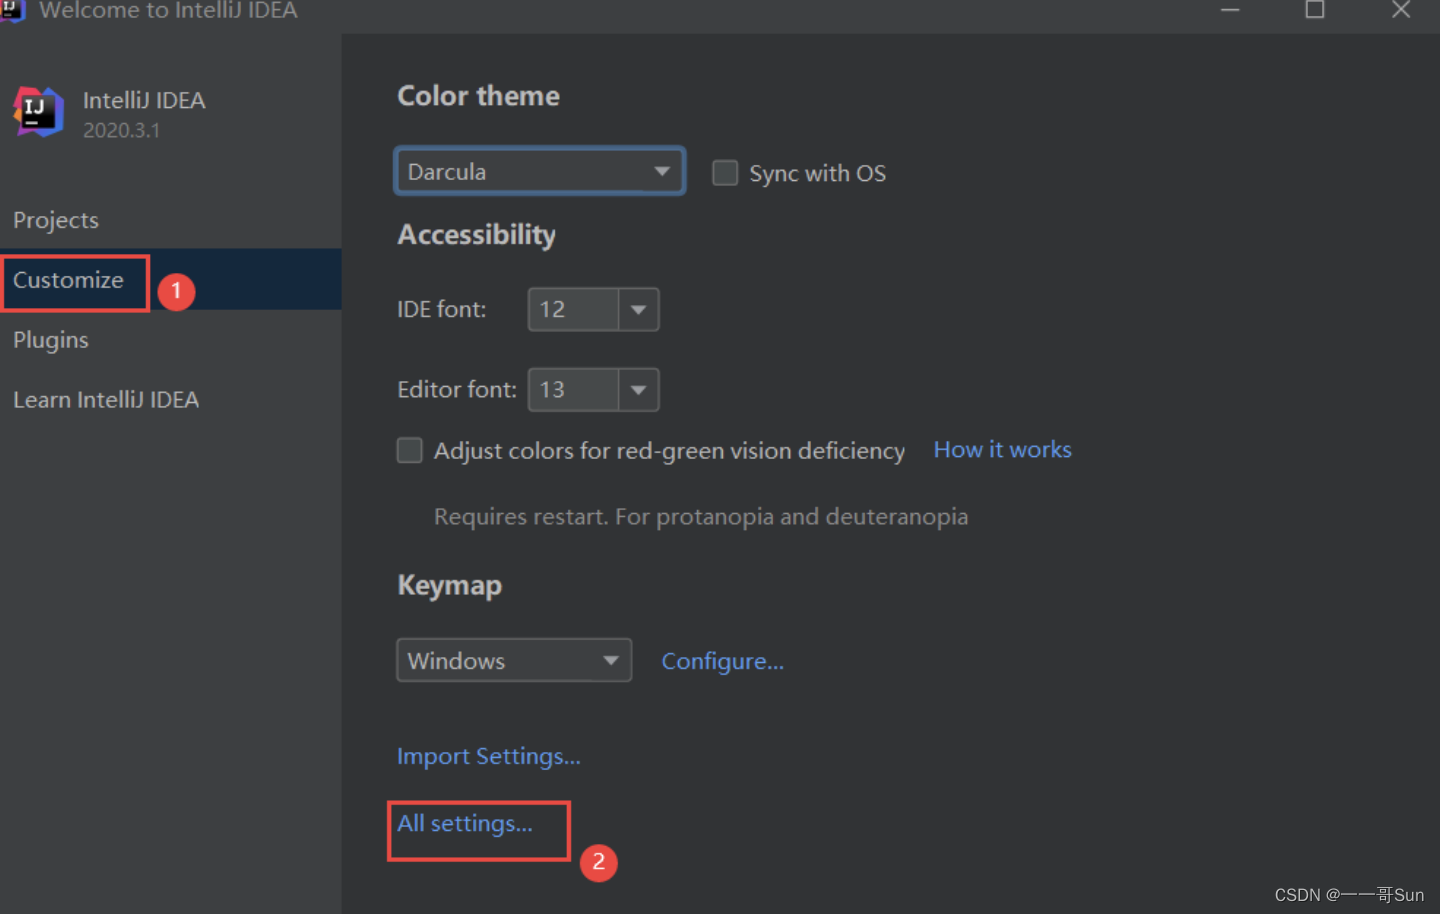Minimize the Welcome window

point(1230,9)
